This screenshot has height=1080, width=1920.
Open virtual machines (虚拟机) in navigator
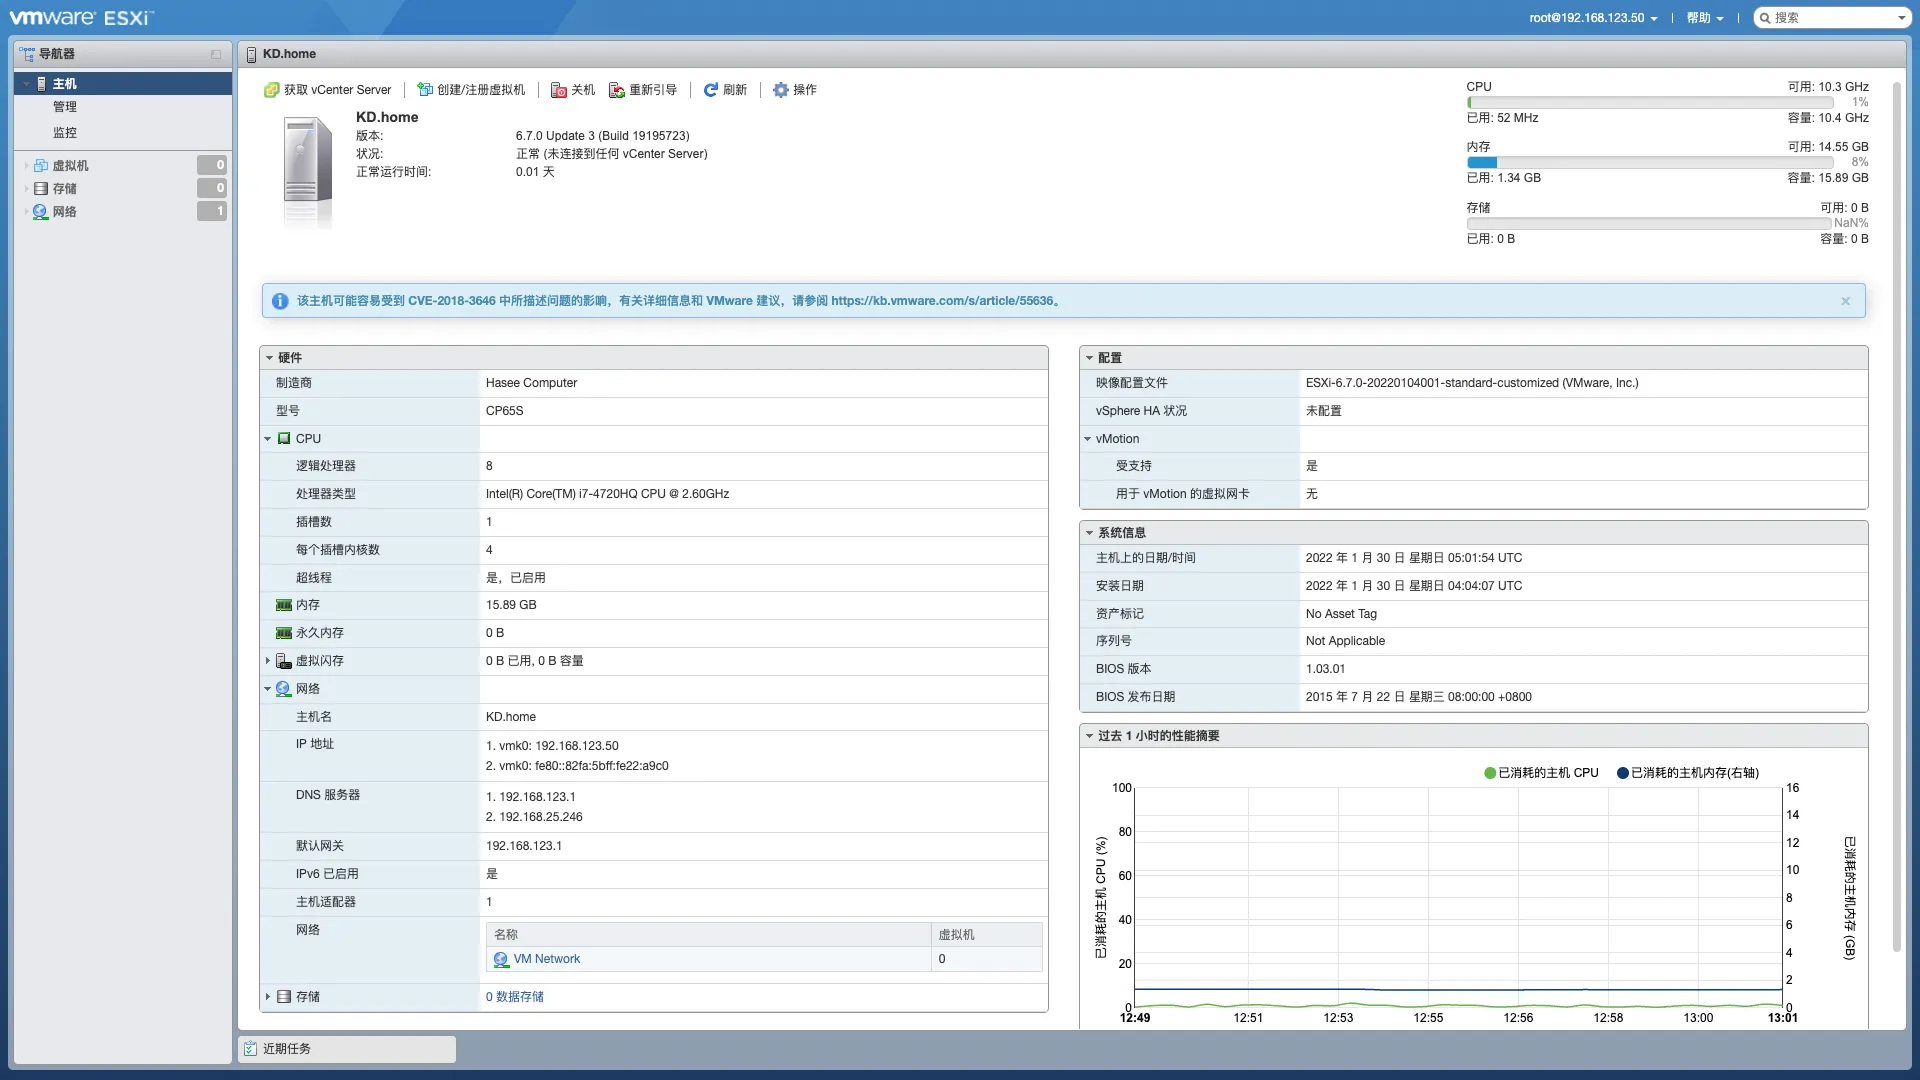(x=71, y=166)
